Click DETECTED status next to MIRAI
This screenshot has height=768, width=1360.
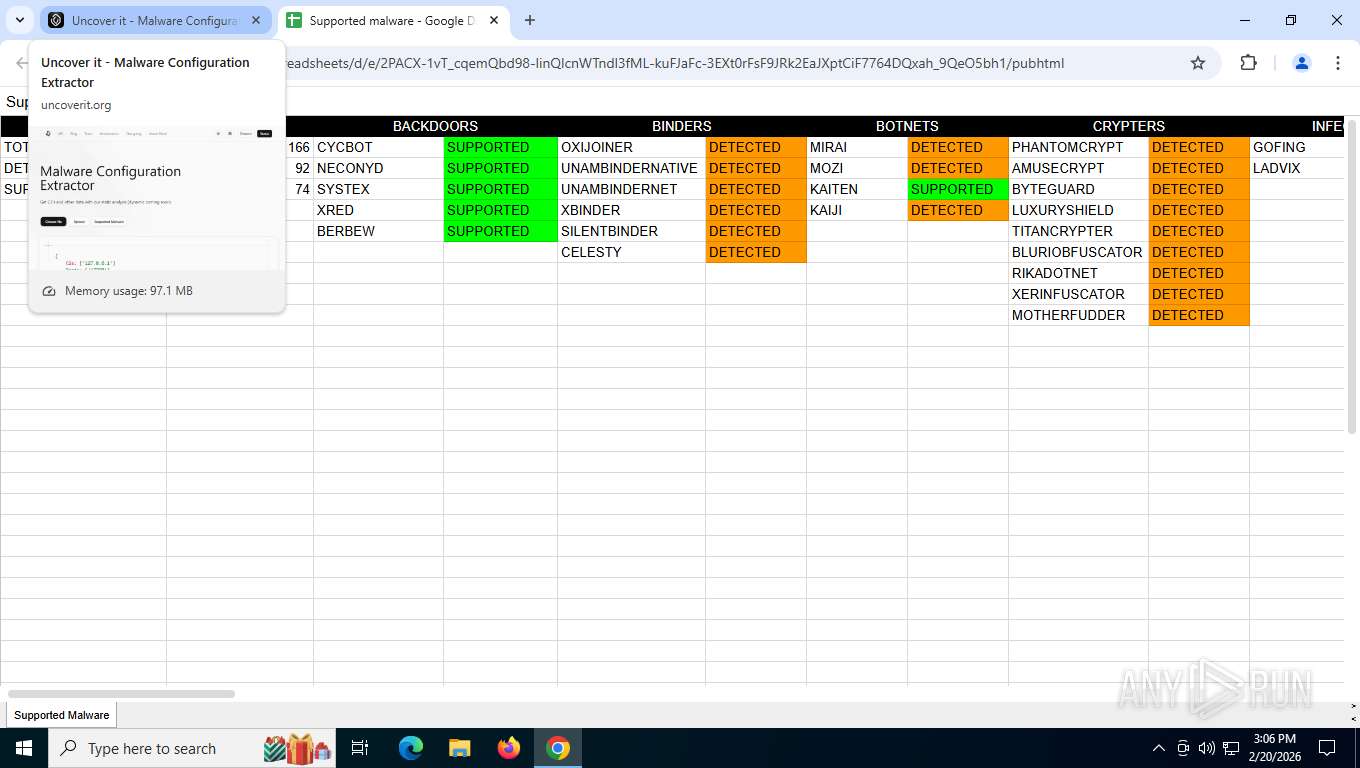tap(958, 147)
